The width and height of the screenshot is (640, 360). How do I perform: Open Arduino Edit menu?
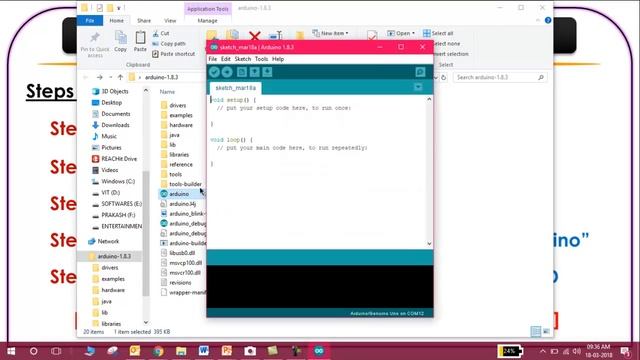tap(226, 59)
